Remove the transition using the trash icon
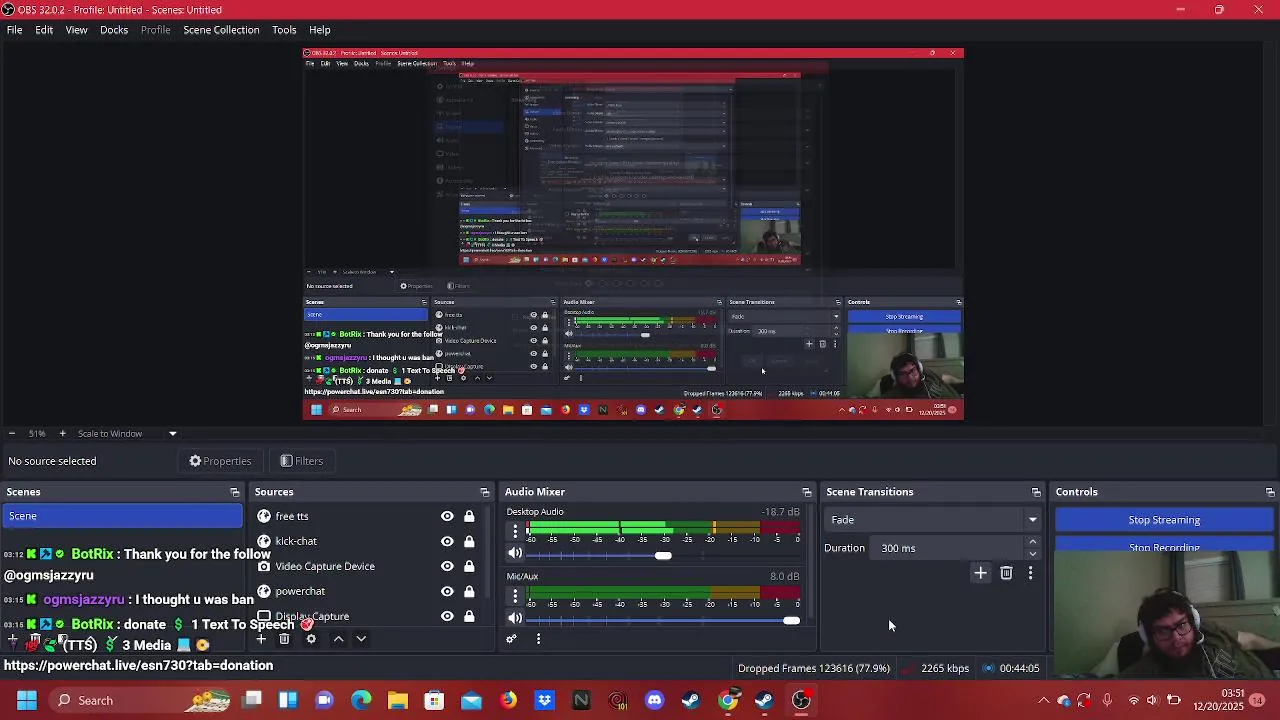The image size is (1280, 720). pos(1006,573)
